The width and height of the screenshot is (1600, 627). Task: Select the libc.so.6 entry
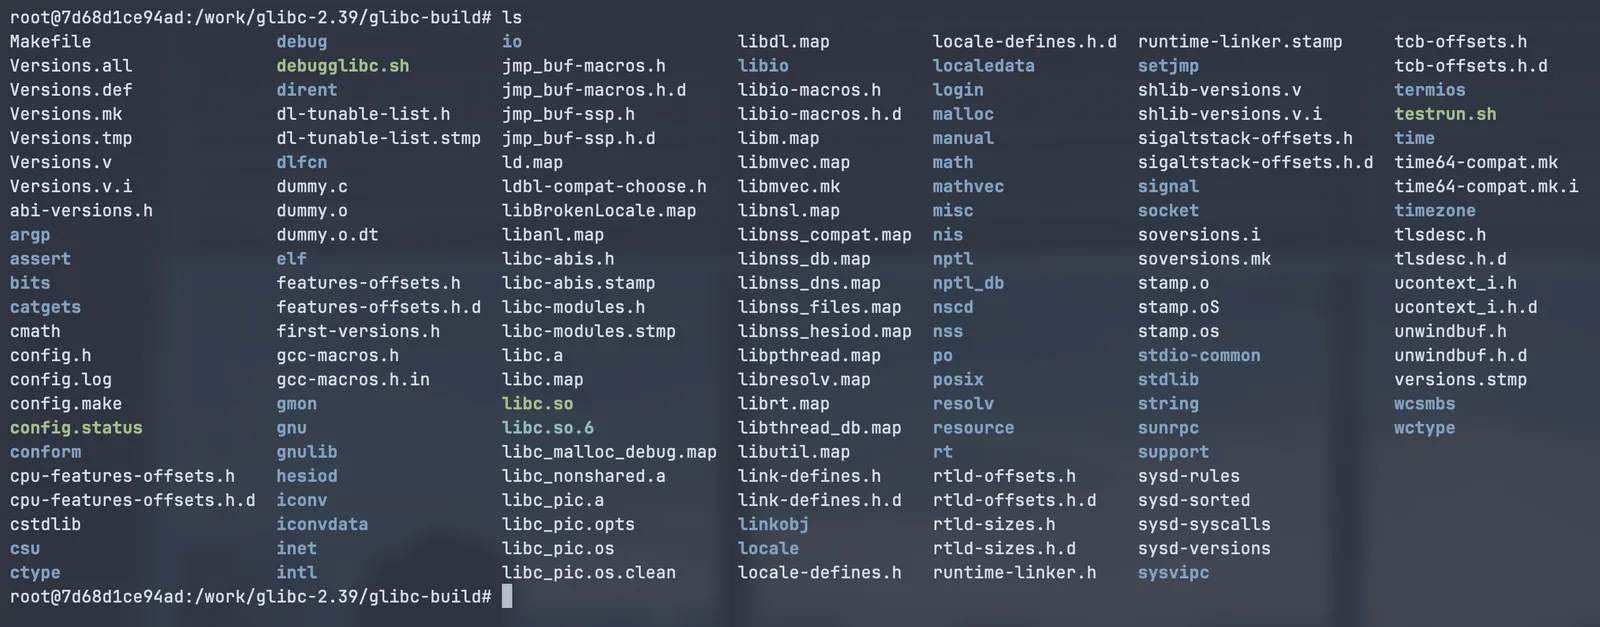(x=548, y=428)
